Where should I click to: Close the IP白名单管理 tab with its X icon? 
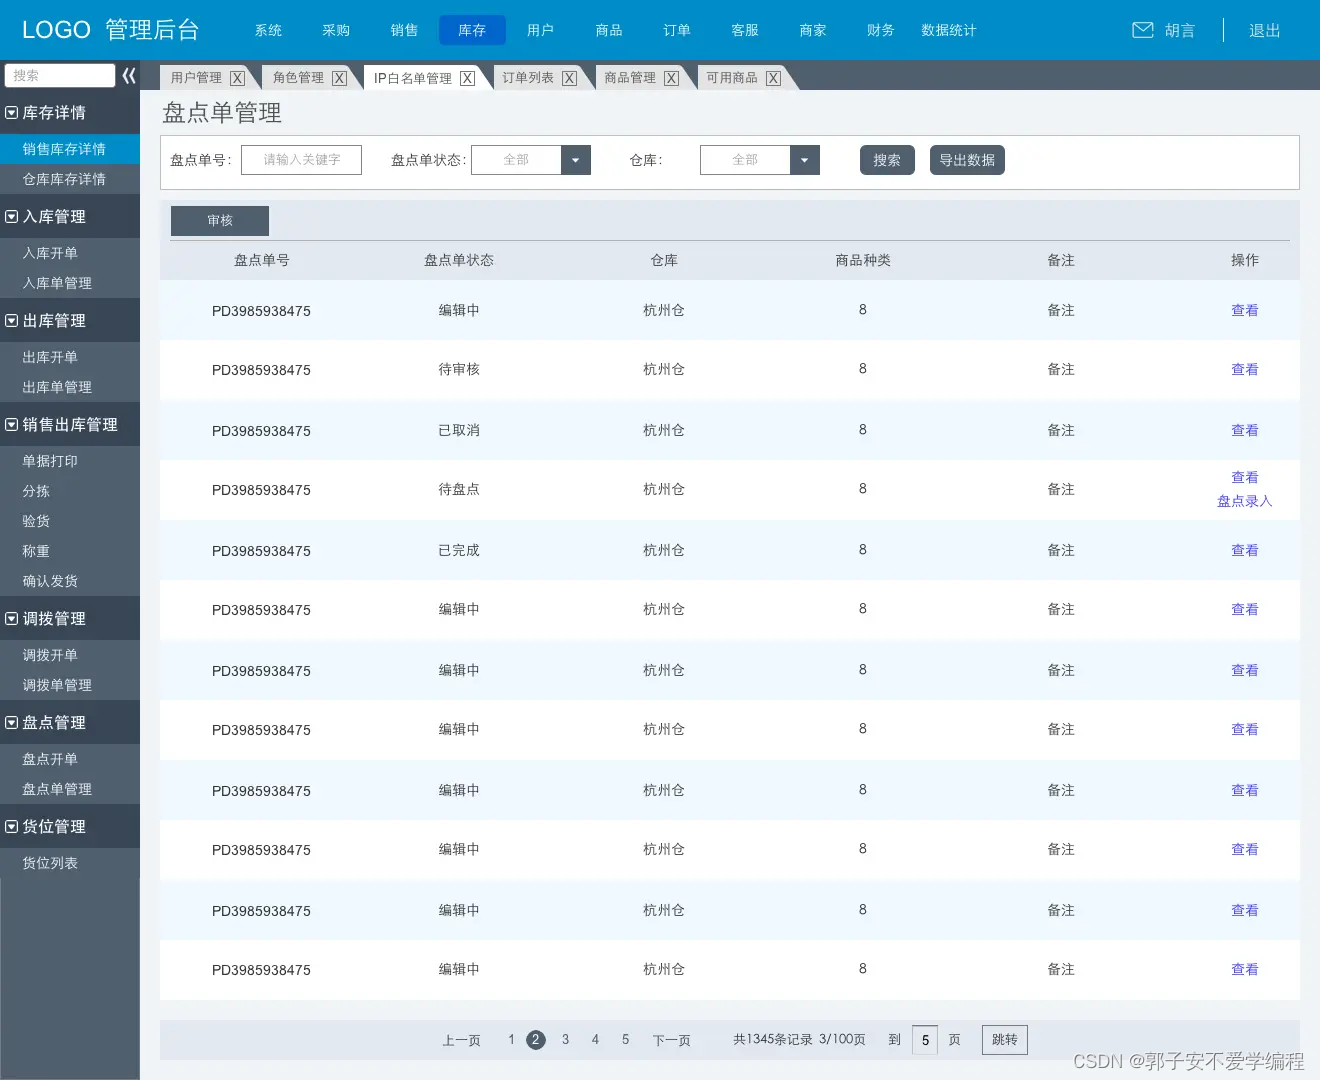click(467, 78)
